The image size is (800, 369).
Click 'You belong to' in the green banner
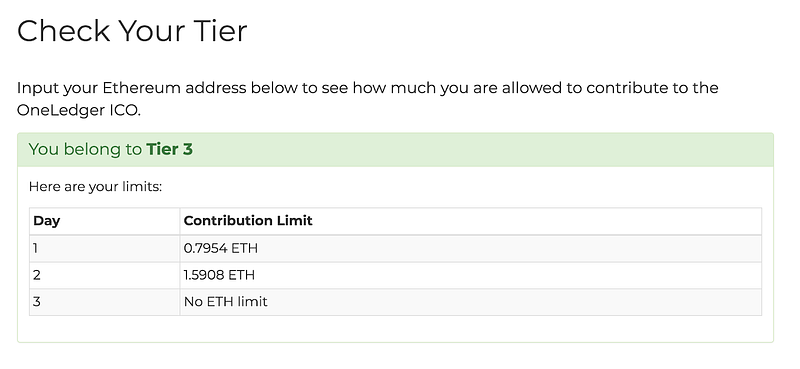[85, 150]
